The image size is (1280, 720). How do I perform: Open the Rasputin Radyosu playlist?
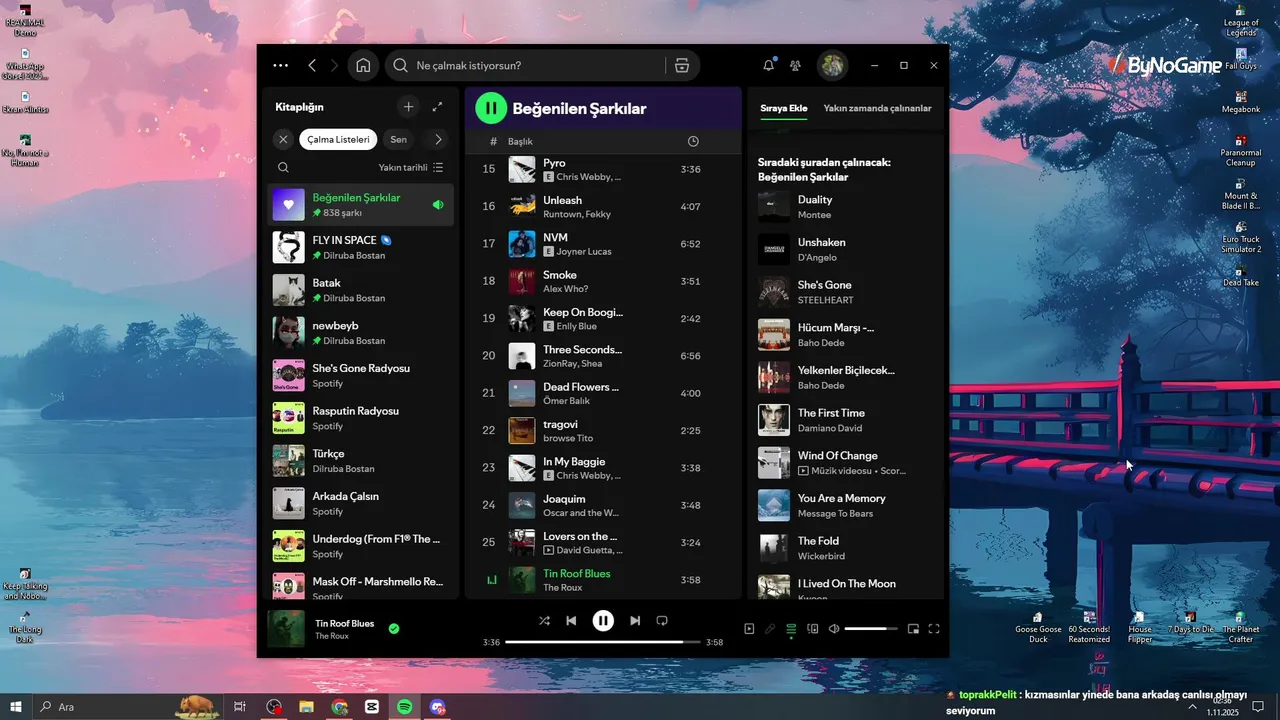(x=360, y=418)
